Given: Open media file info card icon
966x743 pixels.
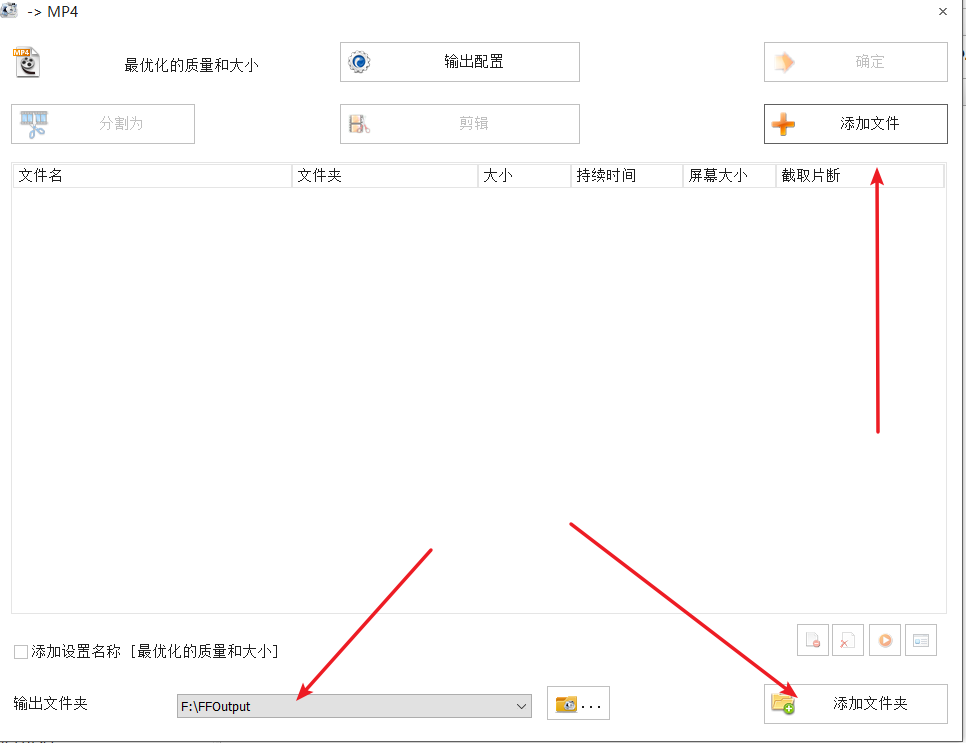Looking at the screenshot, I should tap(921, 640).
